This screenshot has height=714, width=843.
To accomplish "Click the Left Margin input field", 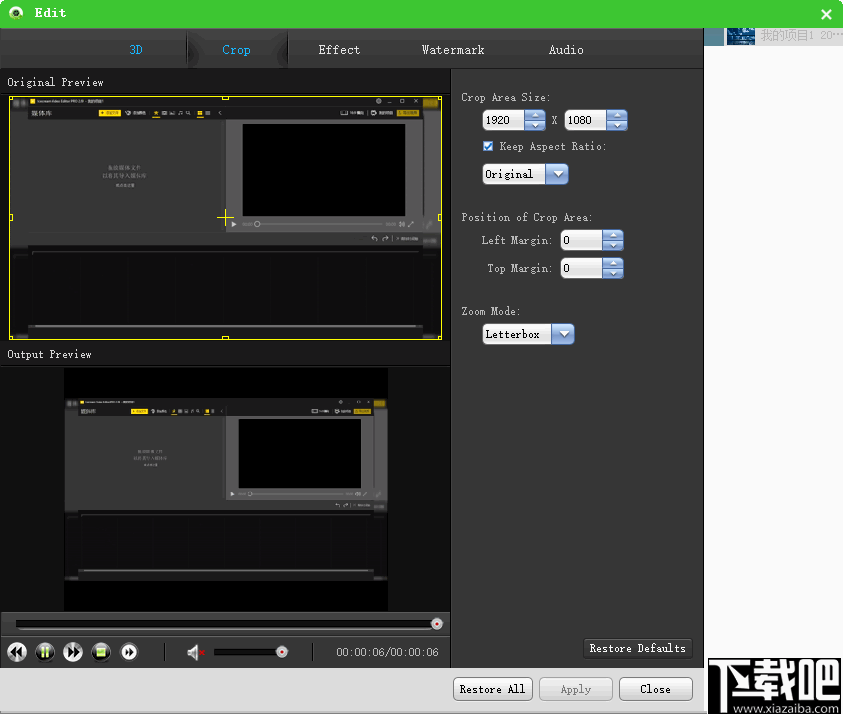I will (x=581, y=240).
